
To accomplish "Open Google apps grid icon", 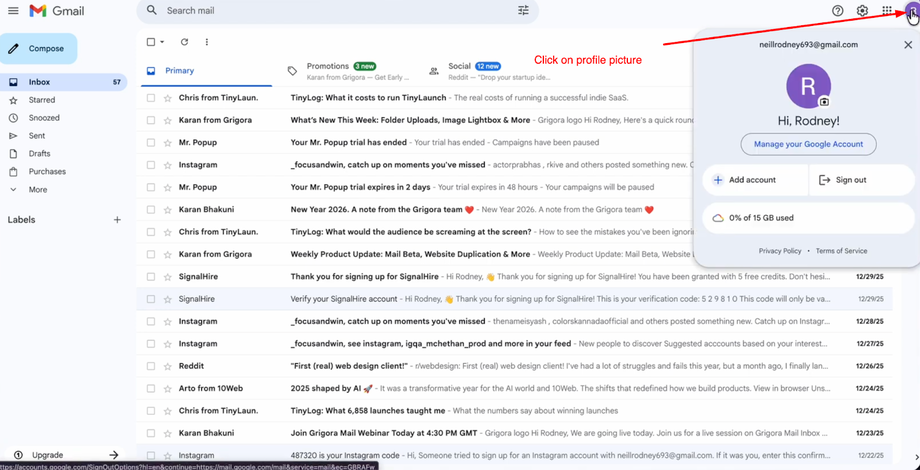I will point(887,11).
